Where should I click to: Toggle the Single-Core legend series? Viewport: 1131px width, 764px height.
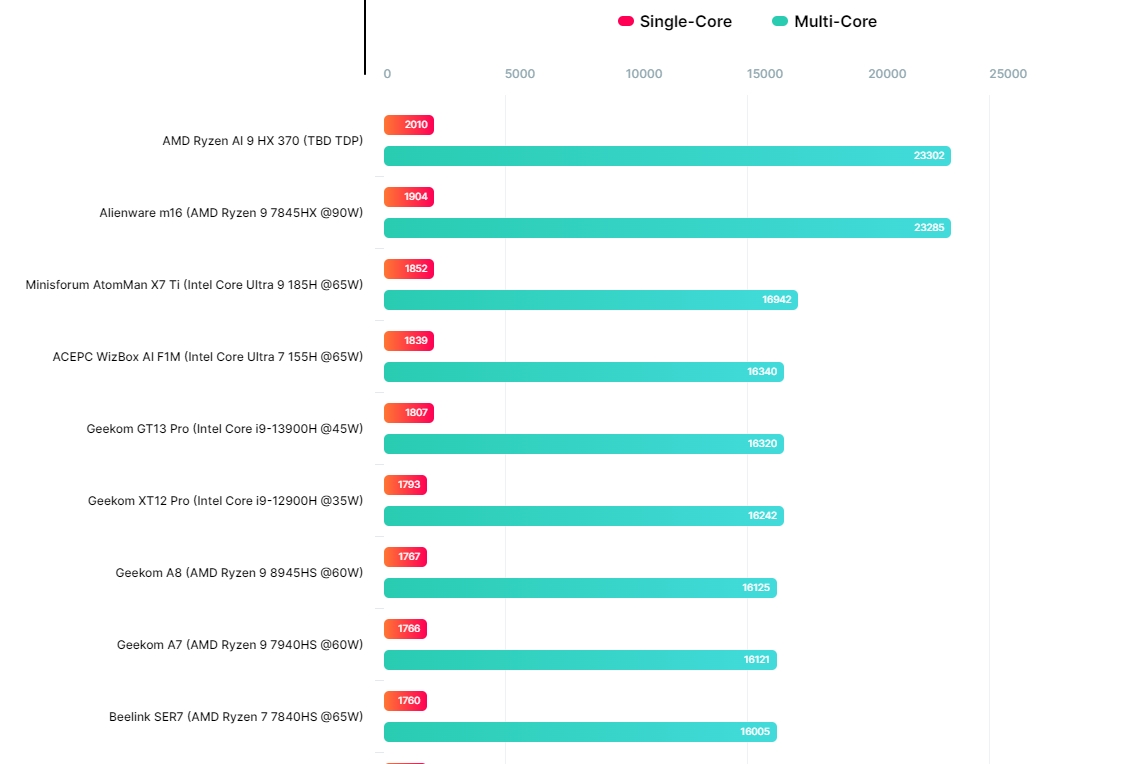pos(685,22)
